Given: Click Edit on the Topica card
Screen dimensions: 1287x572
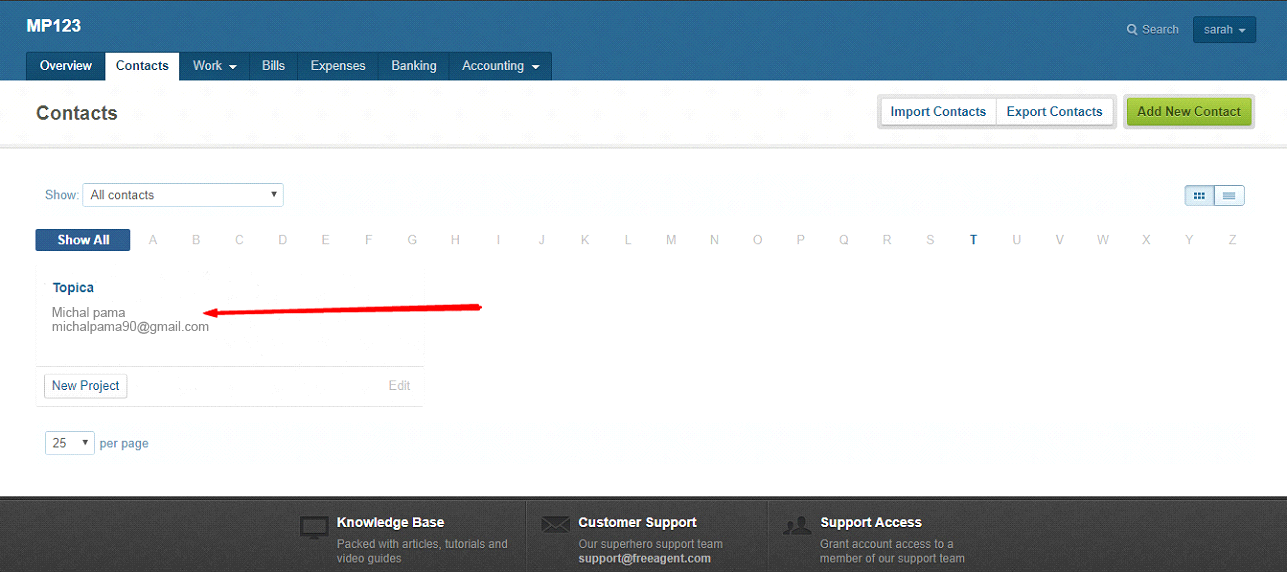Looking at the screenshot, I should pyautogui.click(x=399, y=386).
